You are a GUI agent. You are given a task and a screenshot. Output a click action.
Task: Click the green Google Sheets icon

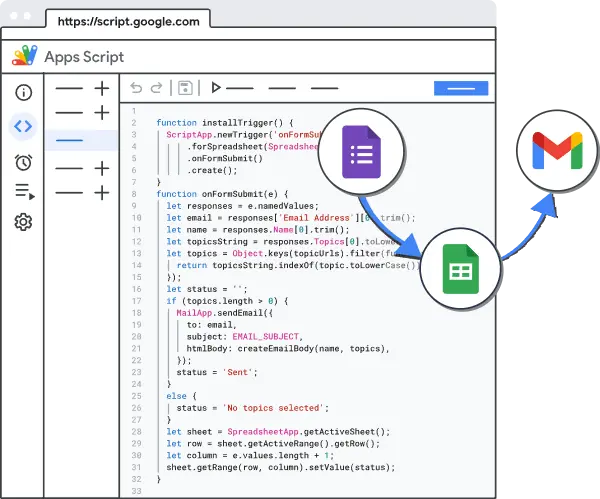[461, 269]
